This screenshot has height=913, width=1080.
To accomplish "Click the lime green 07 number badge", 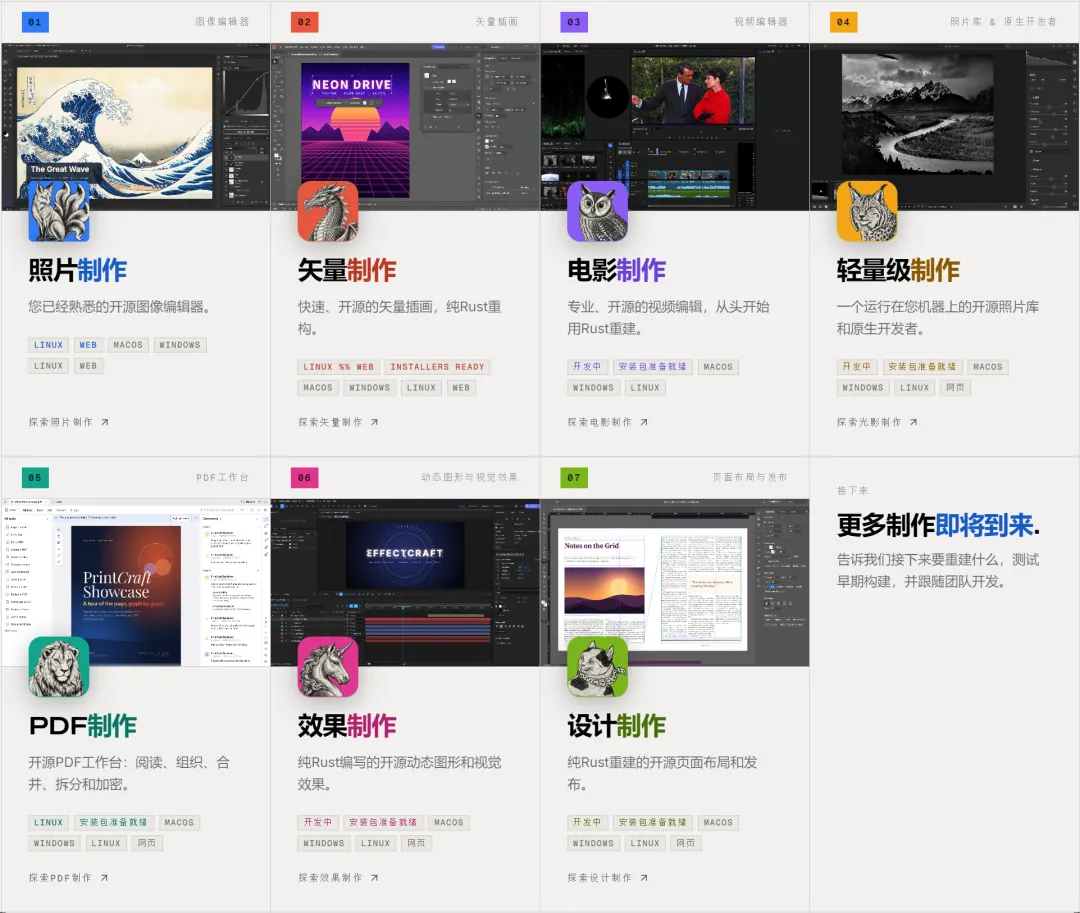I will click(574, 478).
